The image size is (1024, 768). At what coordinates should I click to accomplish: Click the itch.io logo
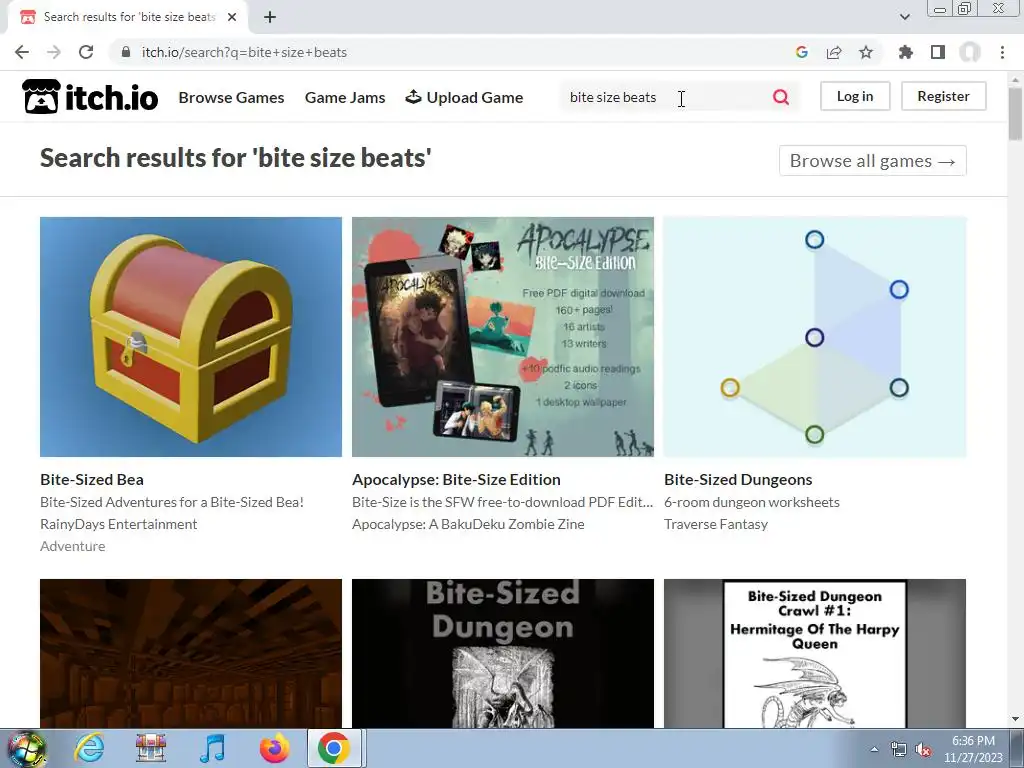tap(90, 97)
